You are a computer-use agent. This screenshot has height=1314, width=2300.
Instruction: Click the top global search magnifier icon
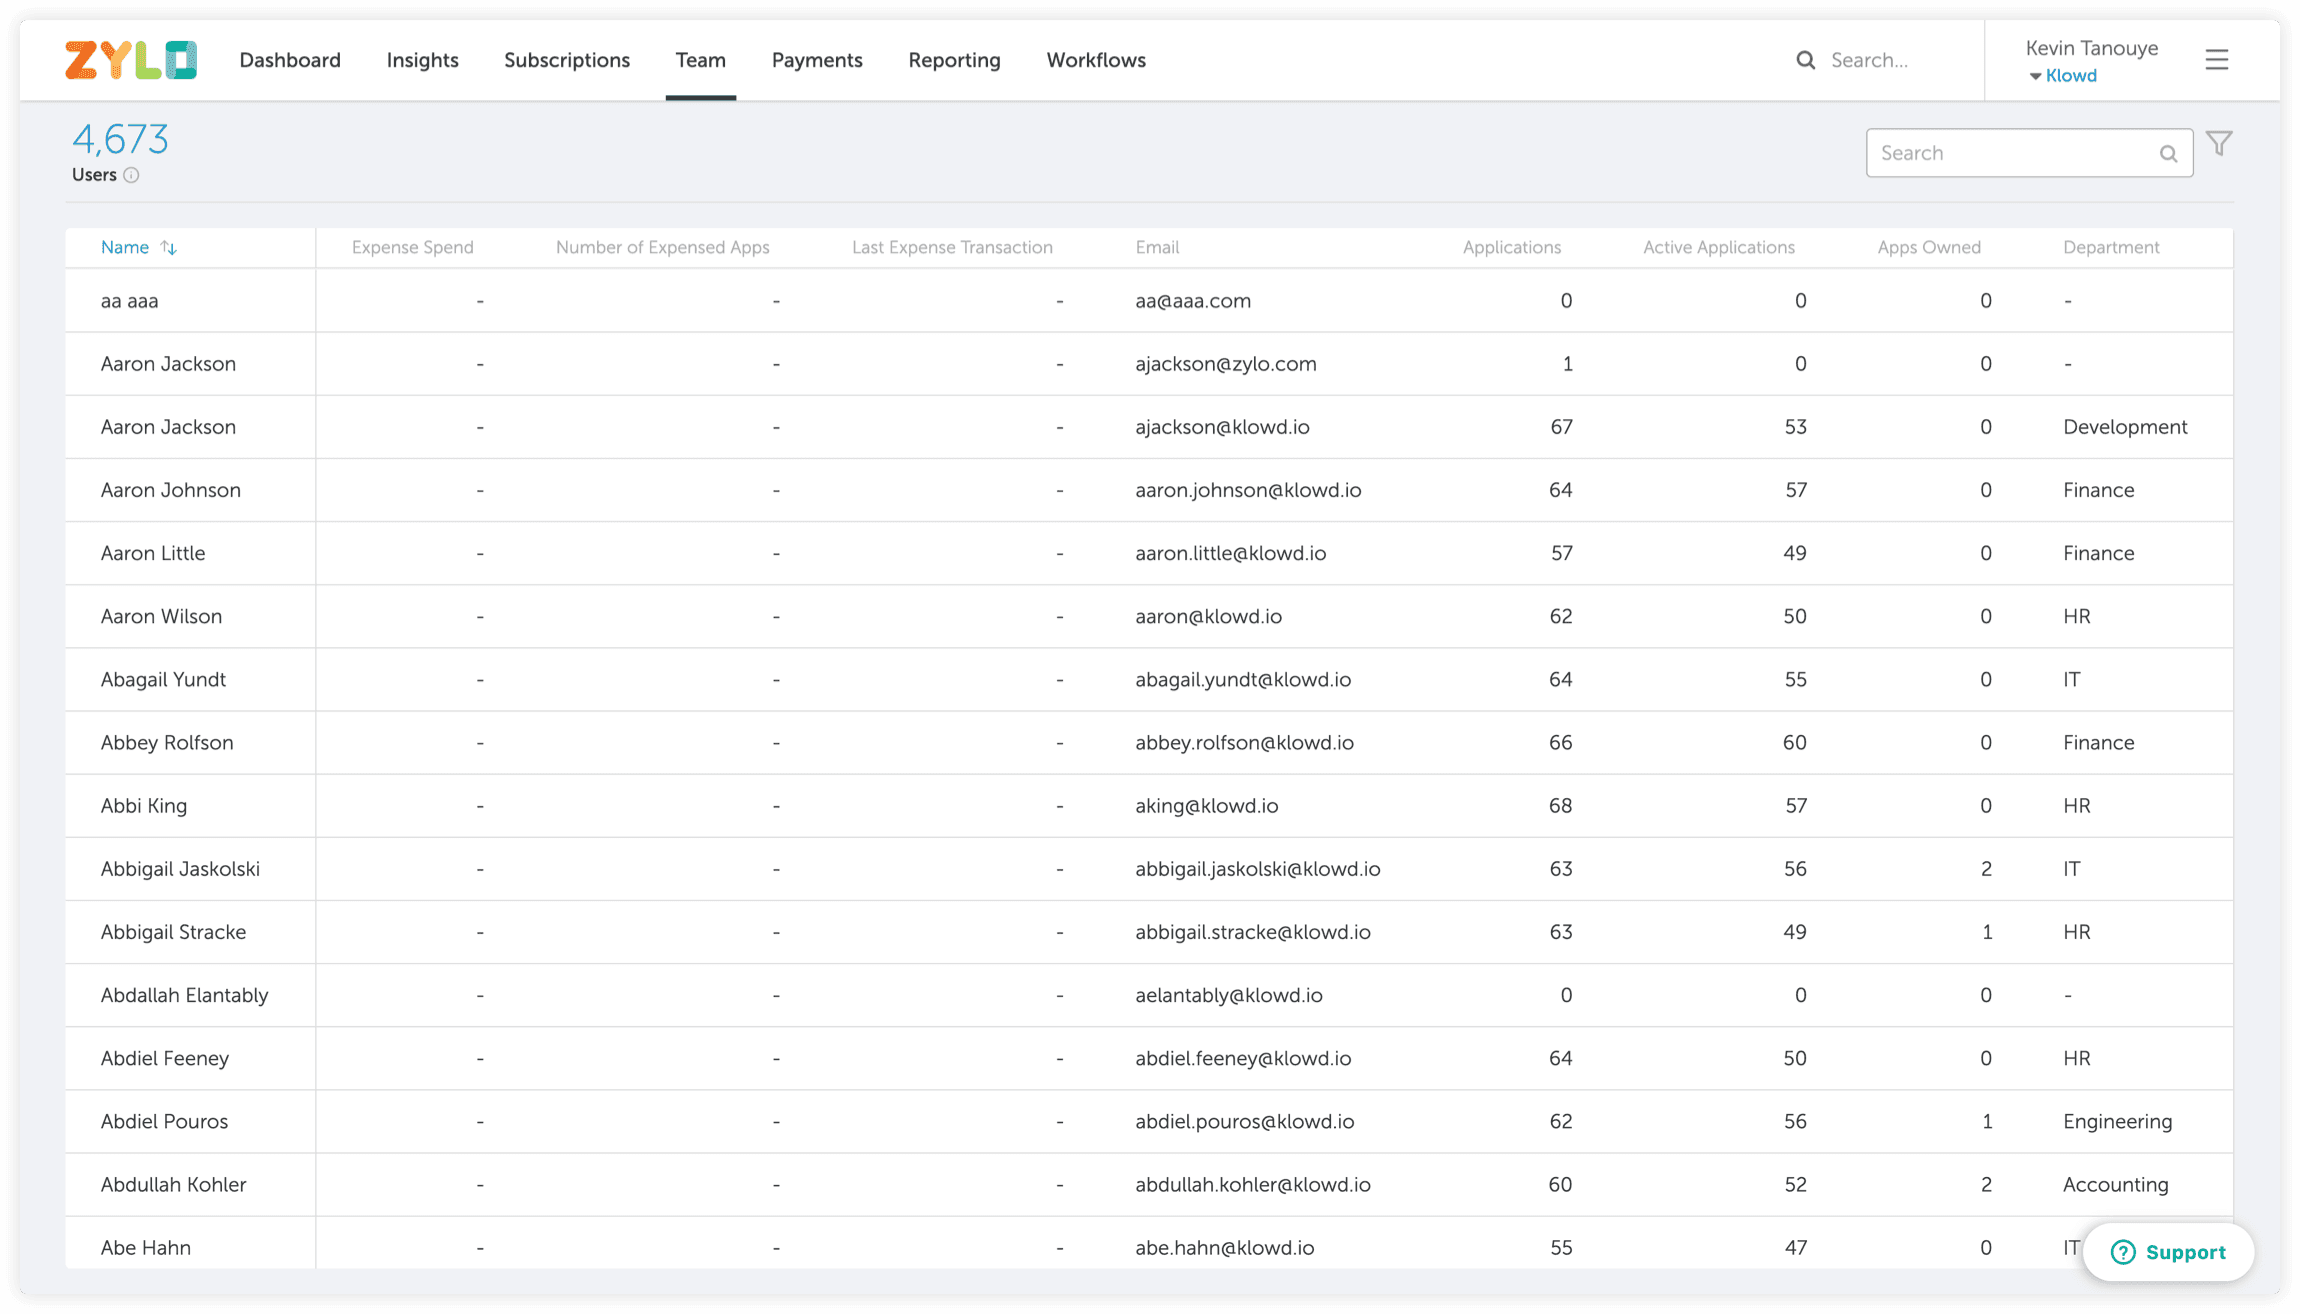[1805, 60]
